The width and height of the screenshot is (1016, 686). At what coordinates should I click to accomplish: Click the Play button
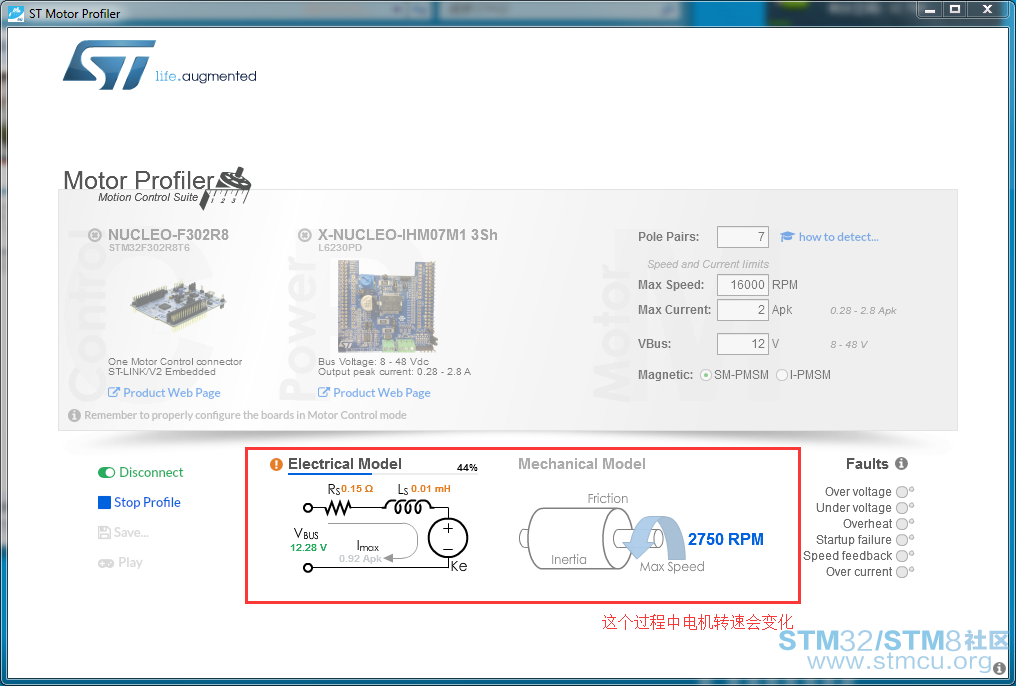(x=121, y=562)
